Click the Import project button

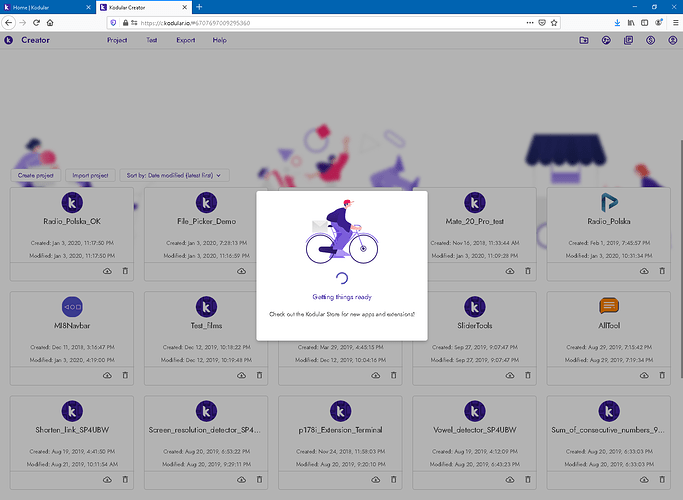[x=90, y=175]
